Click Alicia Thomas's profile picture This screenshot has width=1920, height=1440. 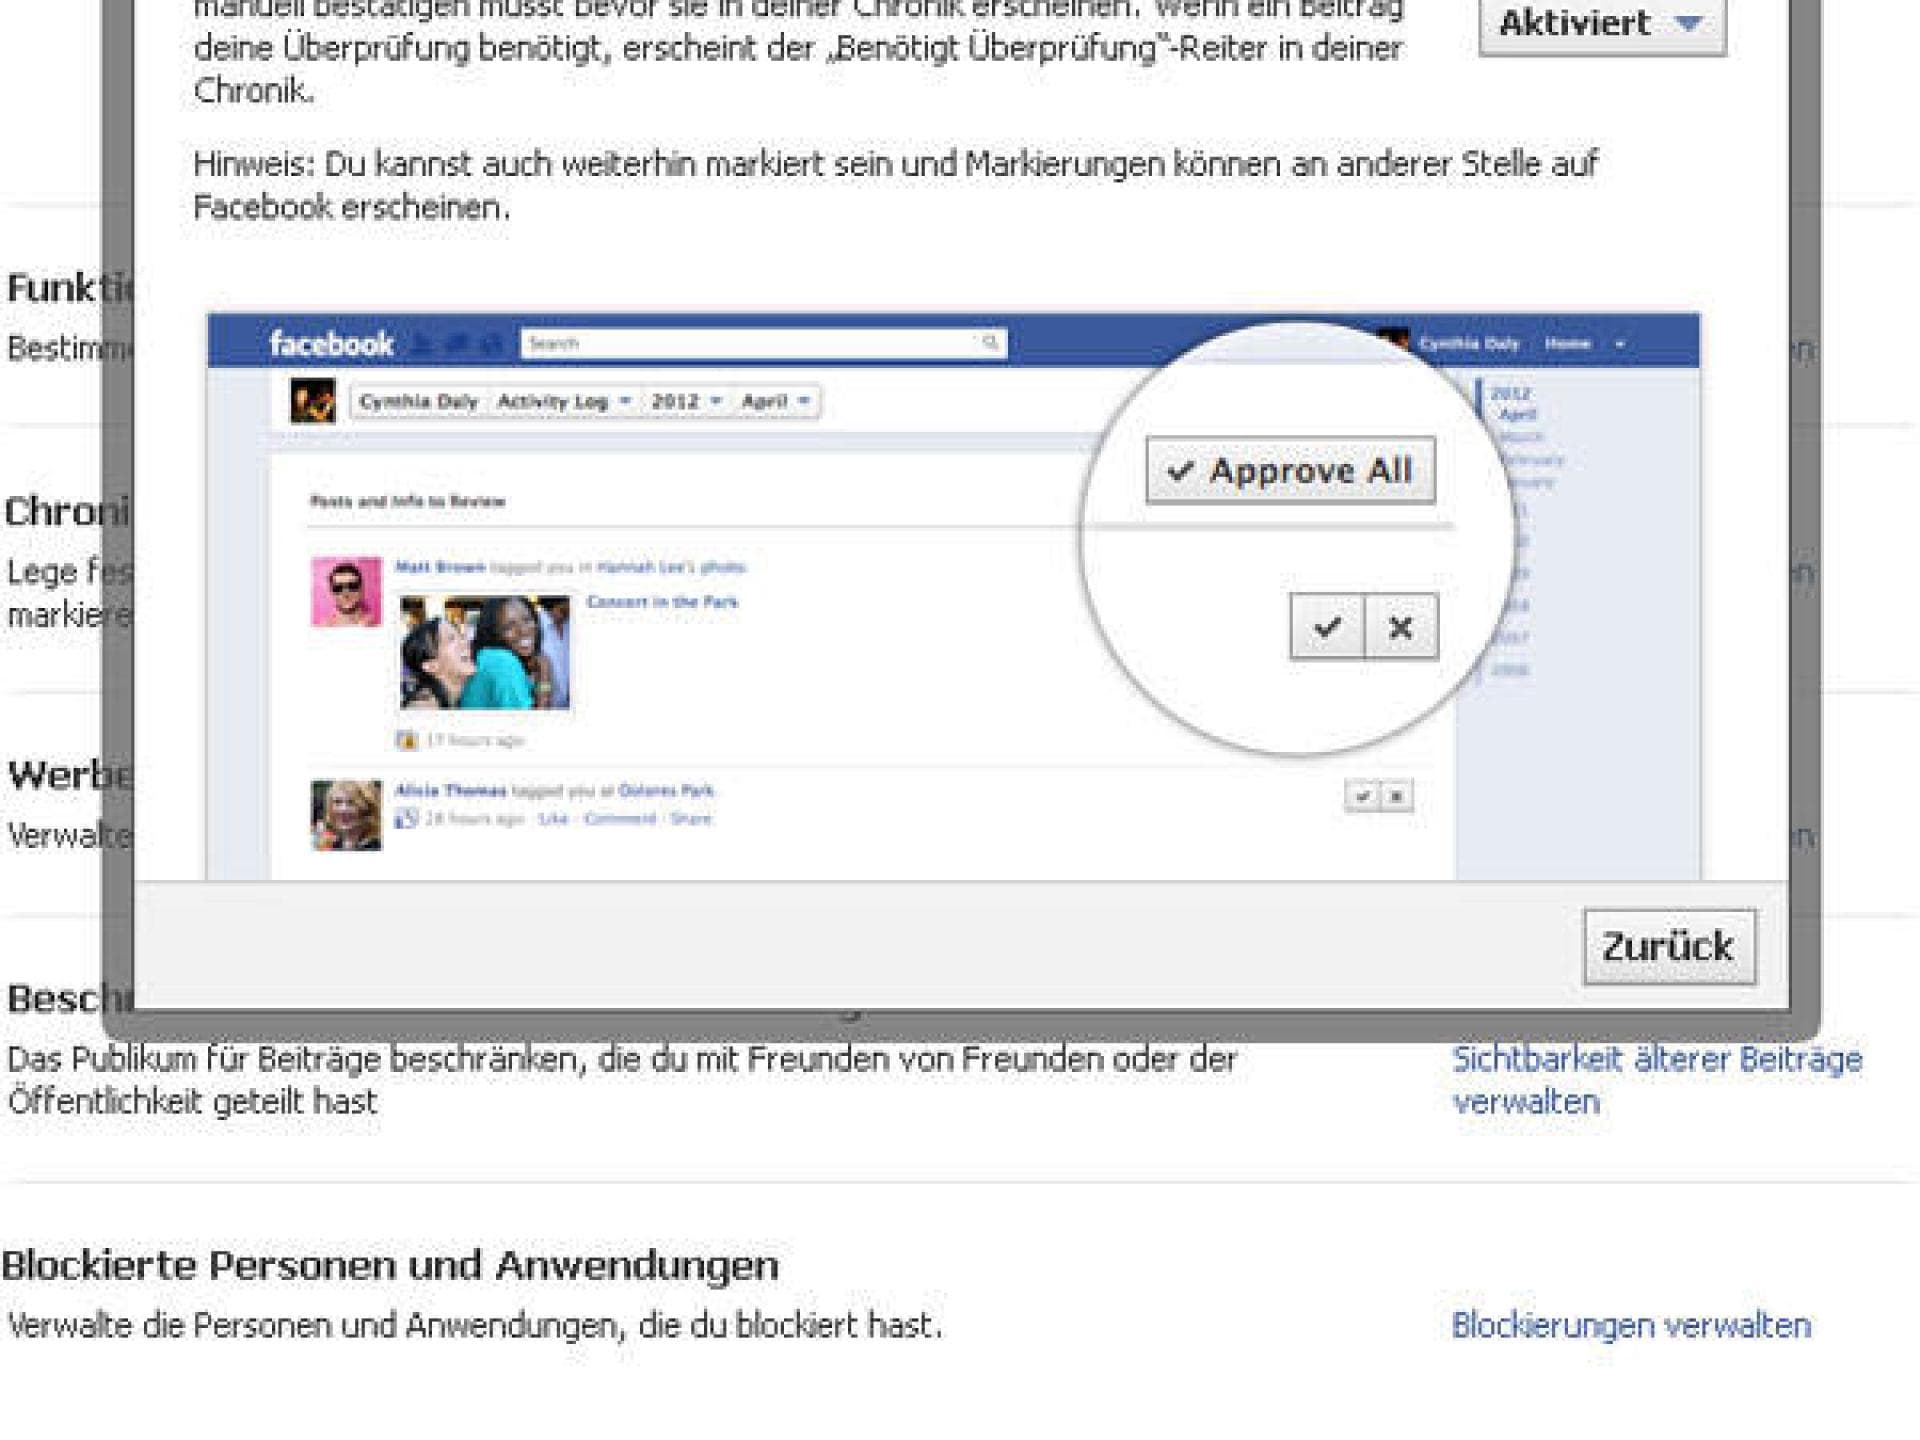[346, 815]
